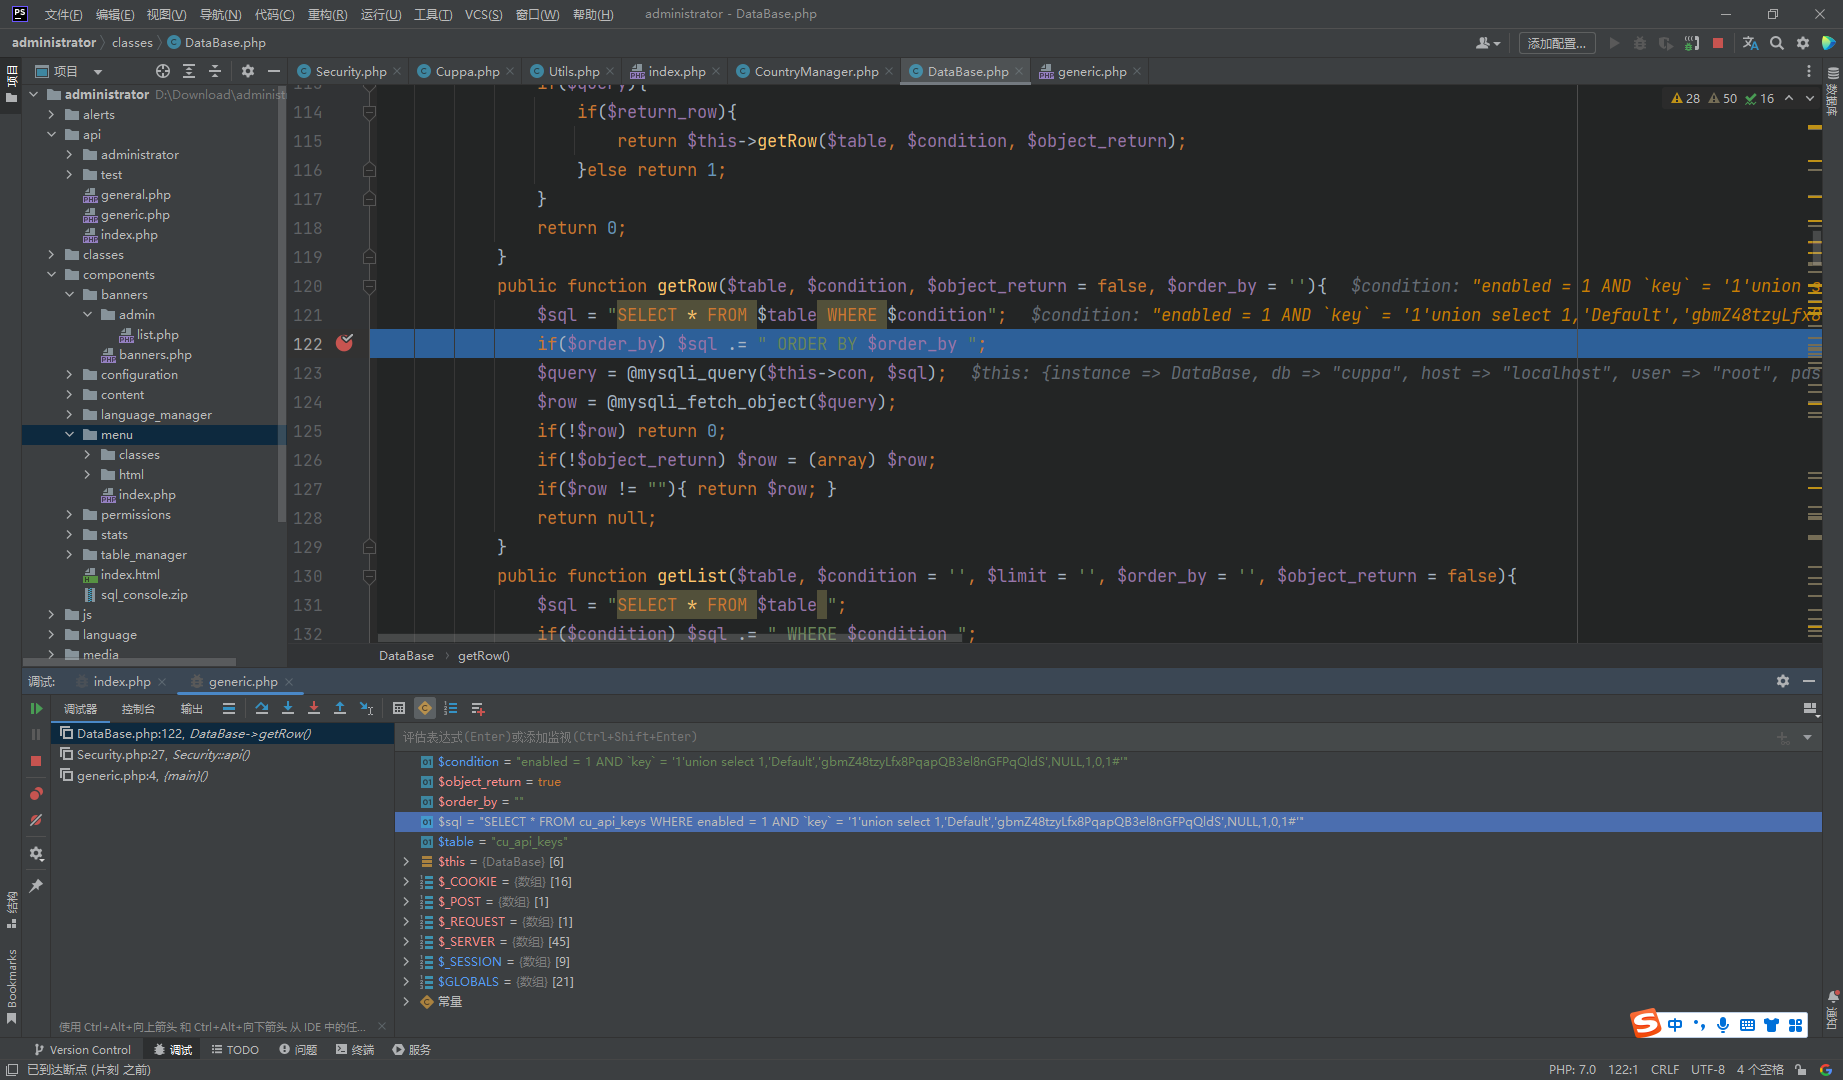Expand all in the project tree toolbar

coord(189,71)
